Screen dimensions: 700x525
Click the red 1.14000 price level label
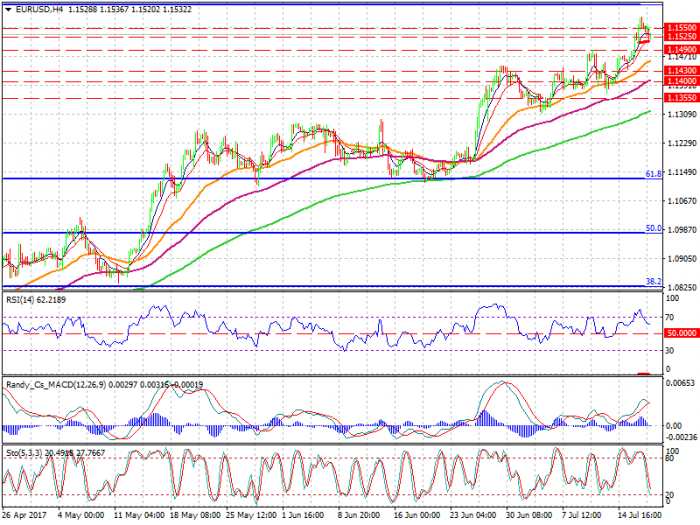(x=682, y=81)
